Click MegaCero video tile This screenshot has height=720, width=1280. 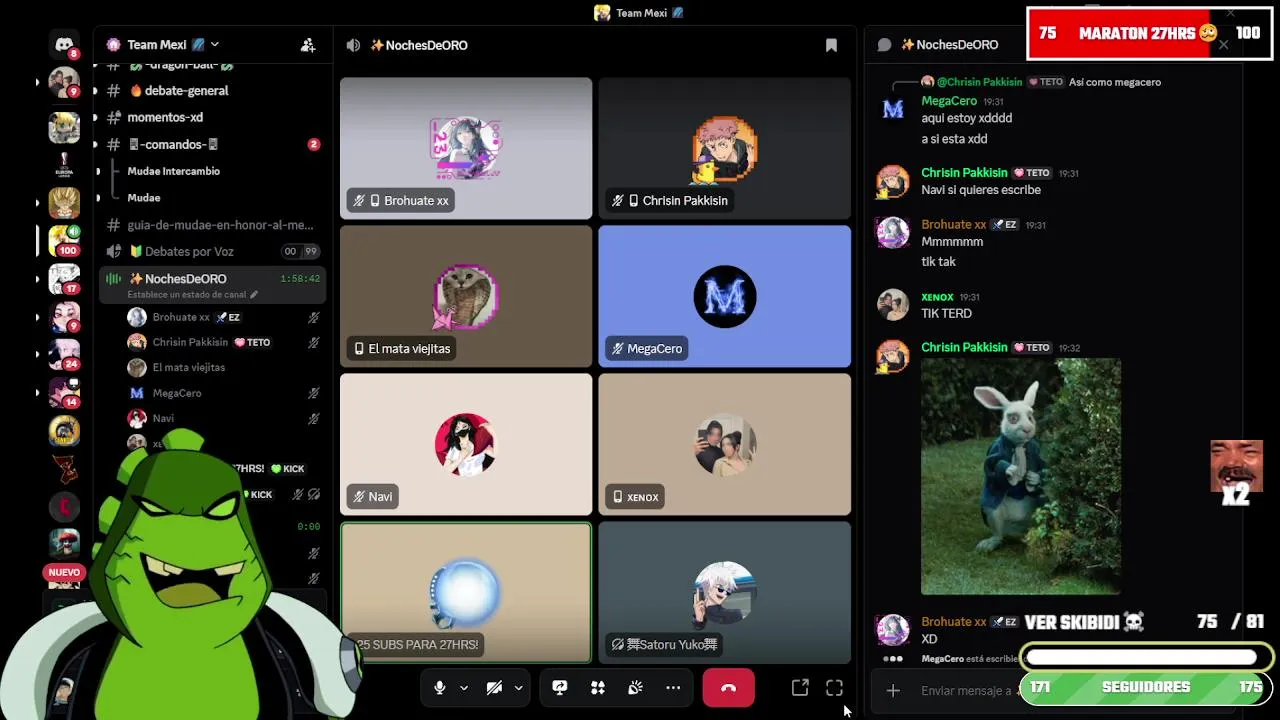pyautogui.click(x=724, y=296)
